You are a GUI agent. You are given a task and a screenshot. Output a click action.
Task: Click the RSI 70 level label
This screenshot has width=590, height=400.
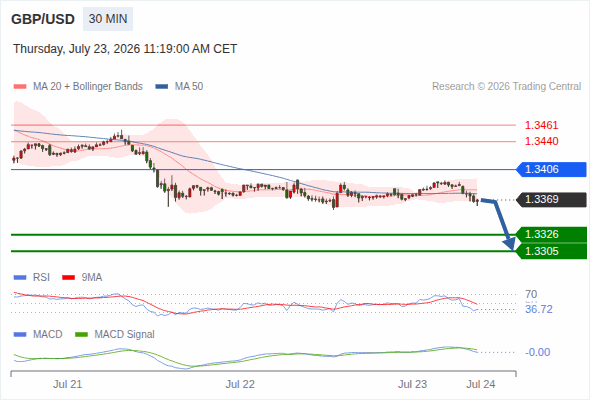coord(531,294)
